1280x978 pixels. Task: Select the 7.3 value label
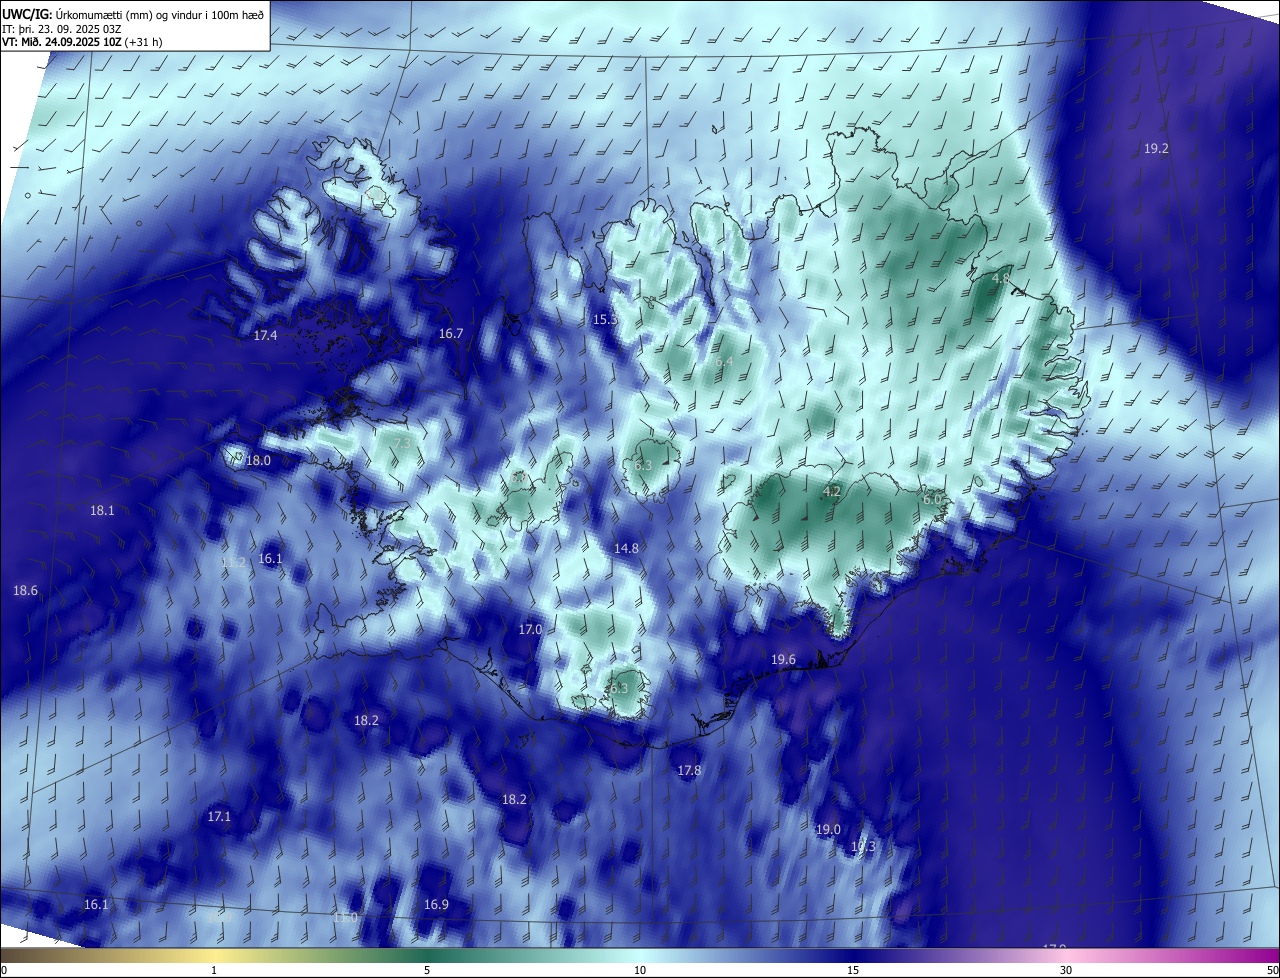(x=403, y=442)
